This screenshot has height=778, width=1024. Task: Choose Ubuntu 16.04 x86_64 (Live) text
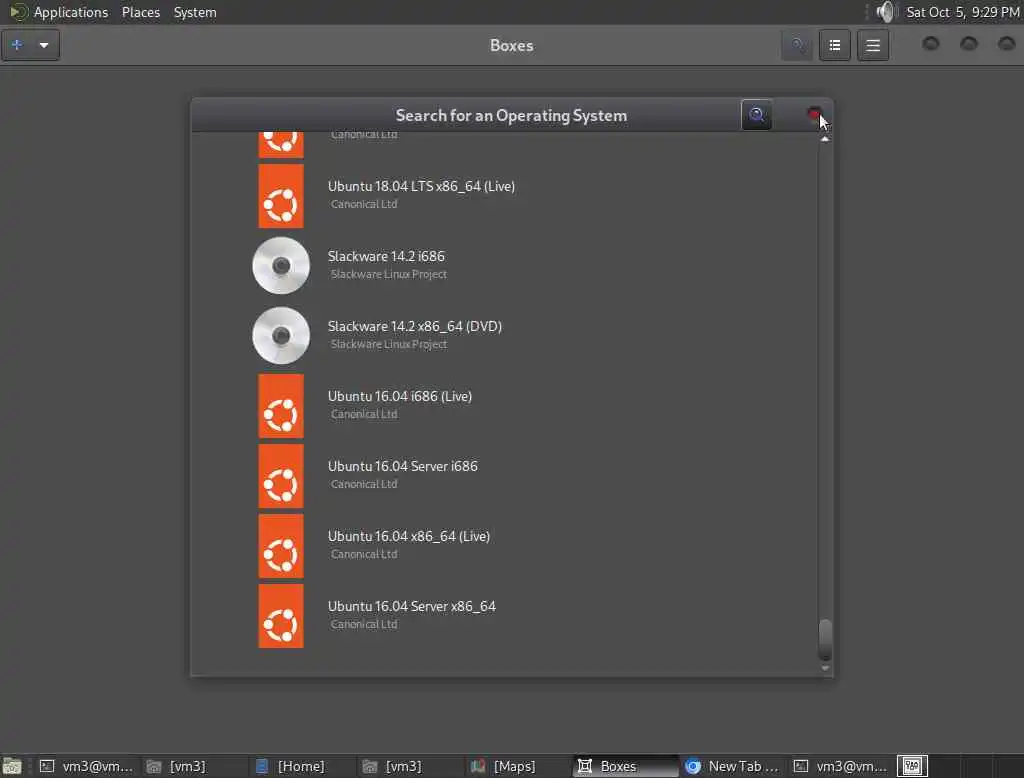point(409,536)
